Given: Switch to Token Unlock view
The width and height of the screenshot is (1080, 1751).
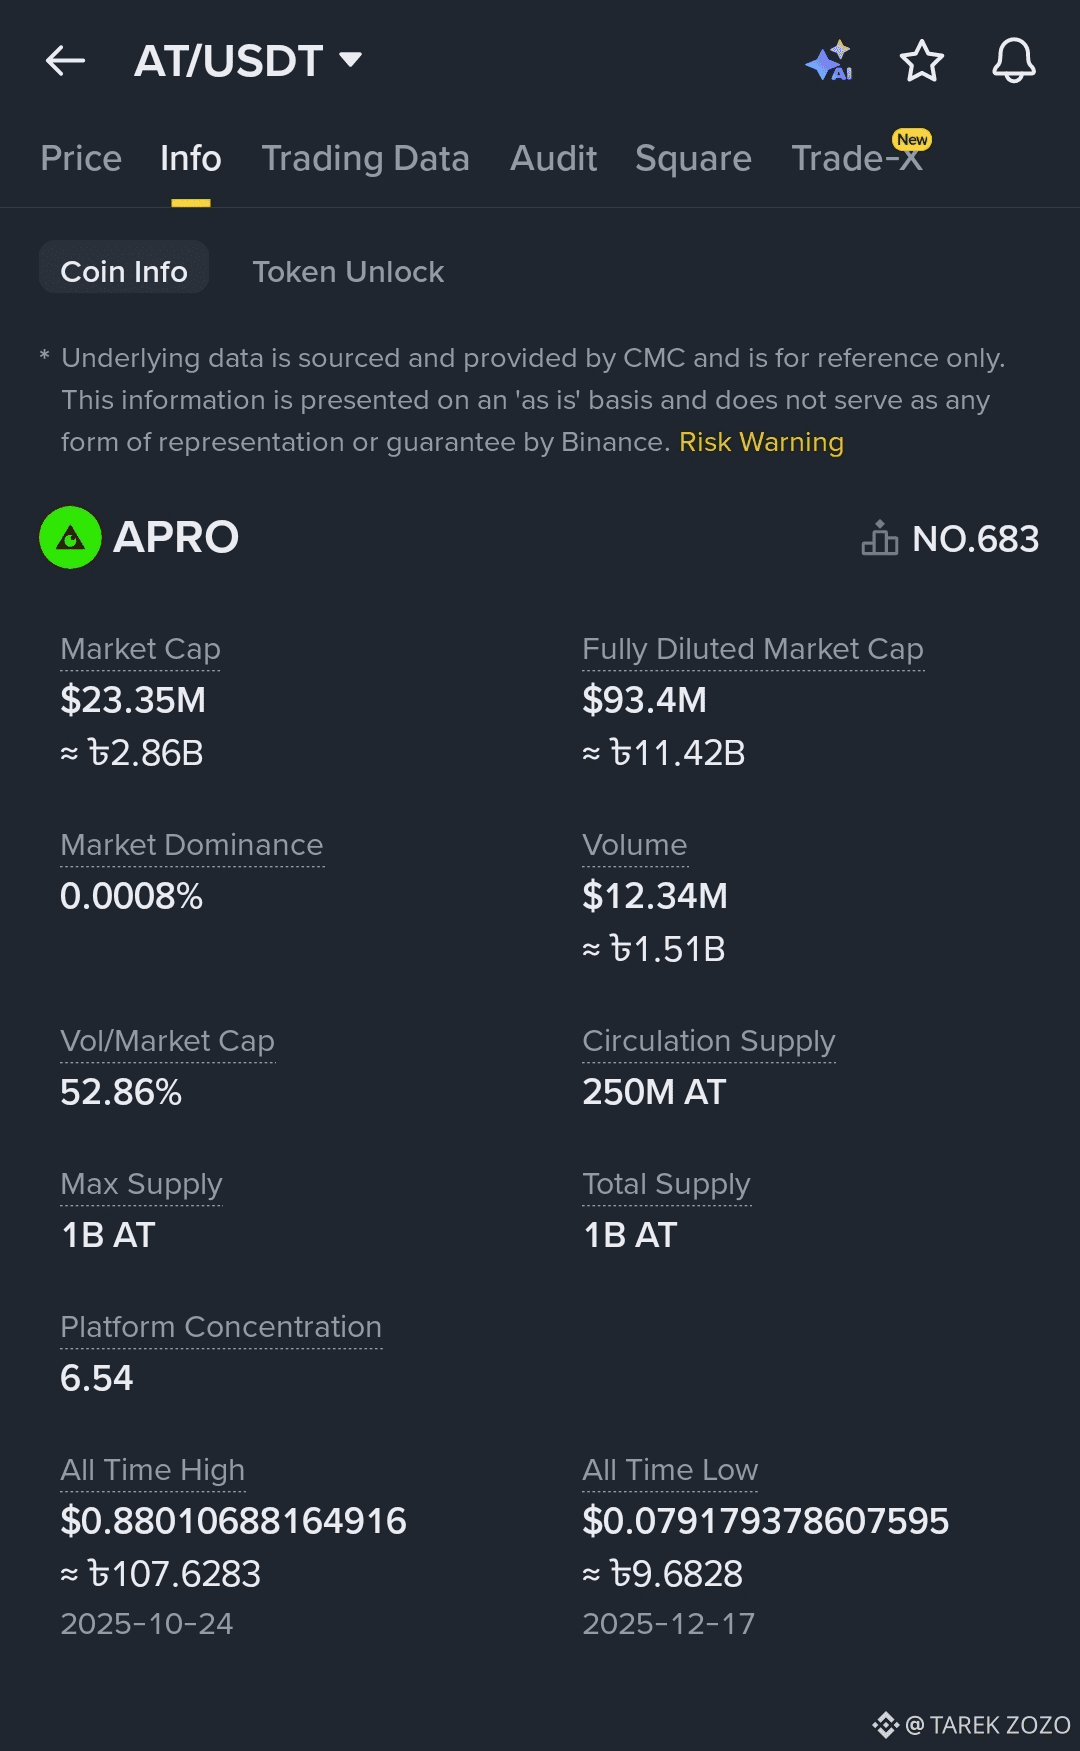Looking at the screenshot, I should tap(348, 271).
